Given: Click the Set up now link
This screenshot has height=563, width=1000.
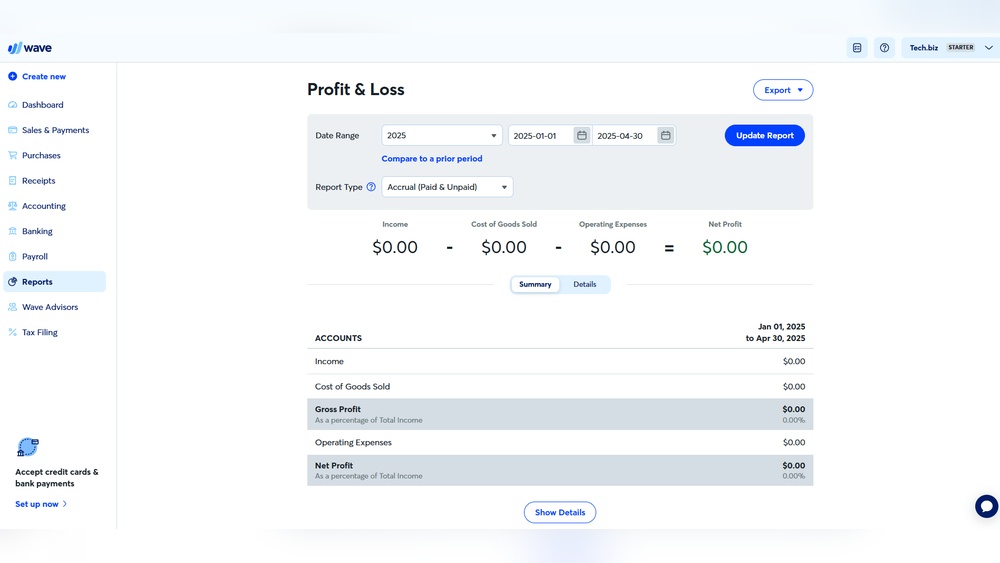Looking at the screenshot, I should click(41, 504).
